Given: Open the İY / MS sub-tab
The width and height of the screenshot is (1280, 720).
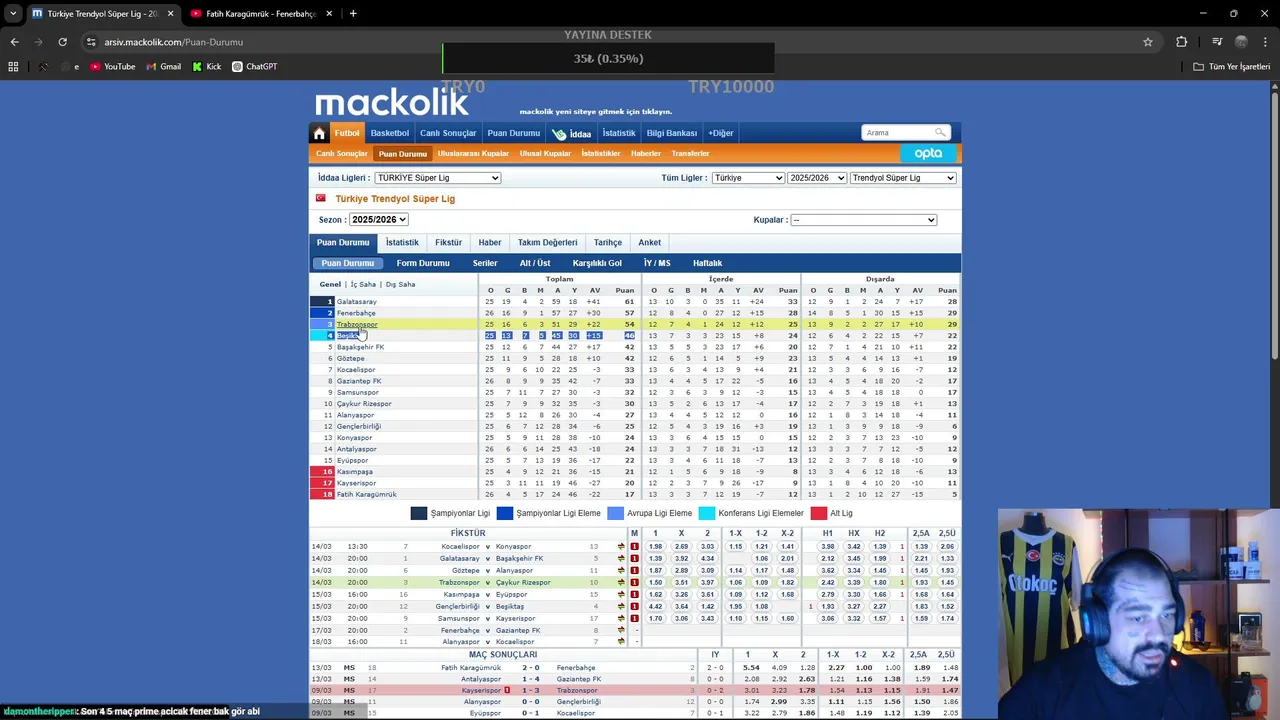Looking at the screenshot, I should 657,263.
